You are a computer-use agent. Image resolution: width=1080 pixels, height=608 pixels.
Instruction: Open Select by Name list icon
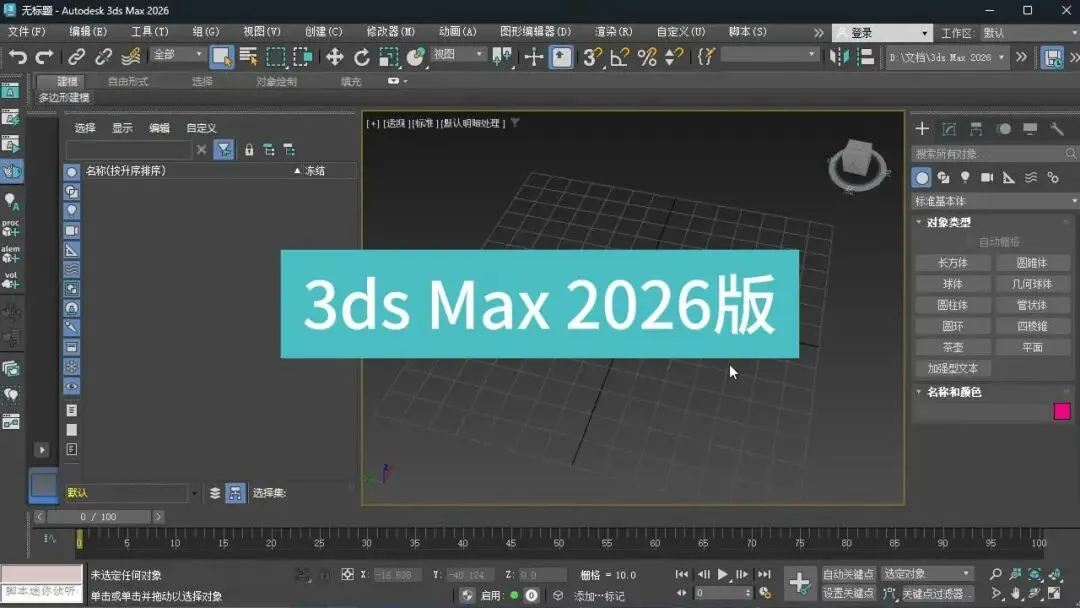(248, 57)
